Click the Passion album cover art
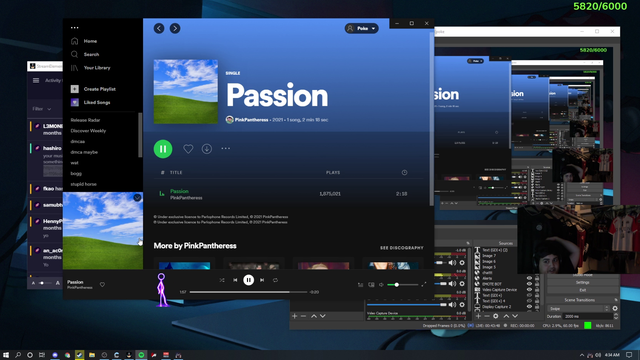 coord(186,91)
